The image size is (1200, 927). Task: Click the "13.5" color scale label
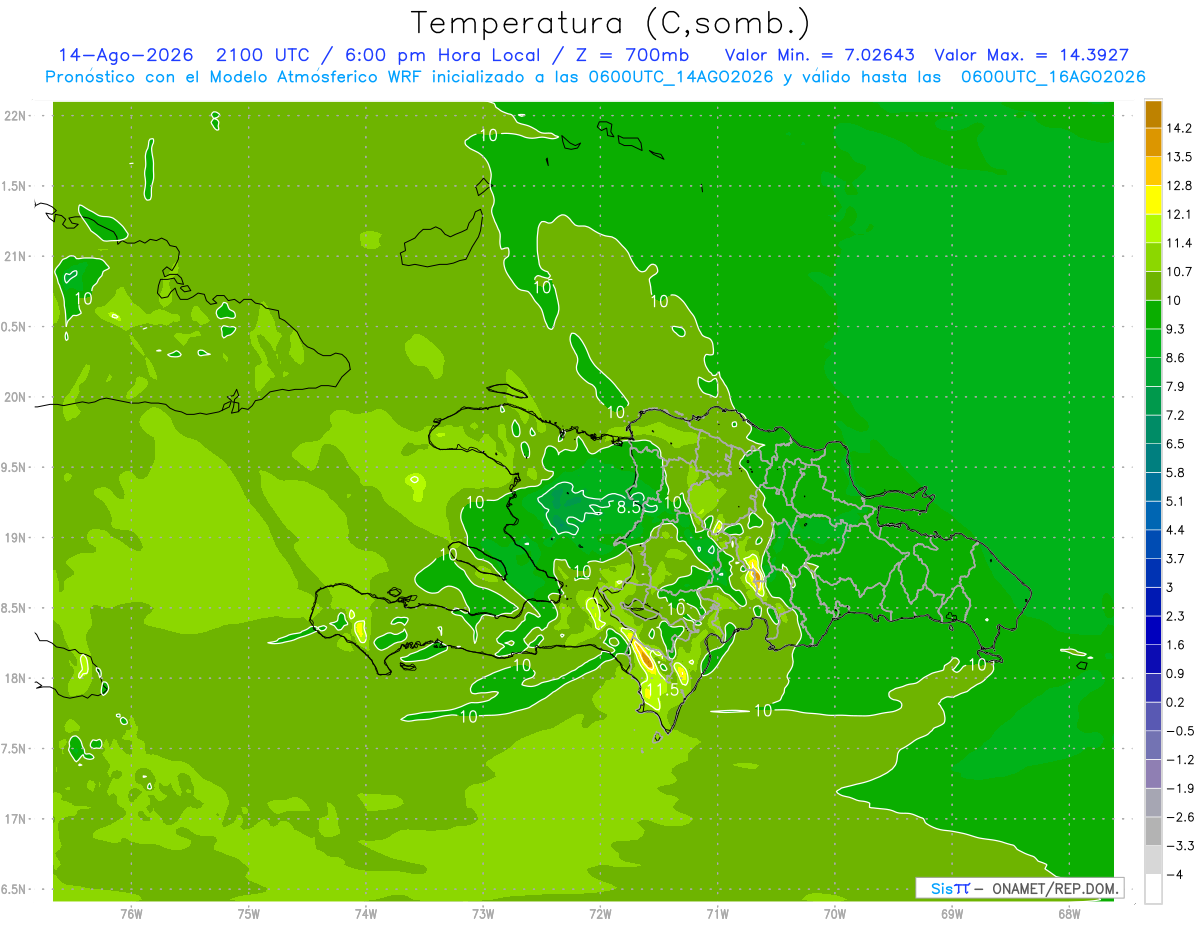coord(1179,157)
